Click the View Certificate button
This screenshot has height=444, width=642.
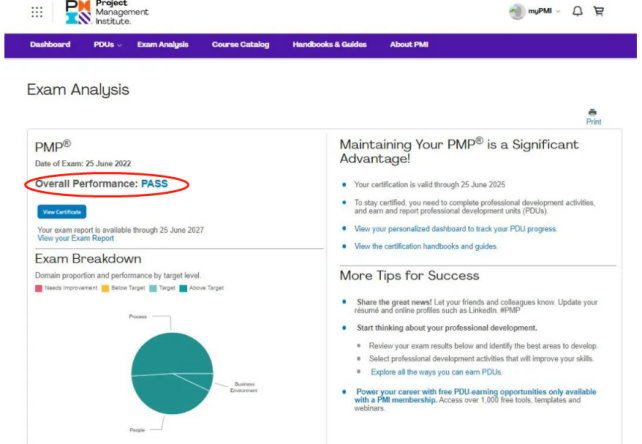(x=62, y=212)
